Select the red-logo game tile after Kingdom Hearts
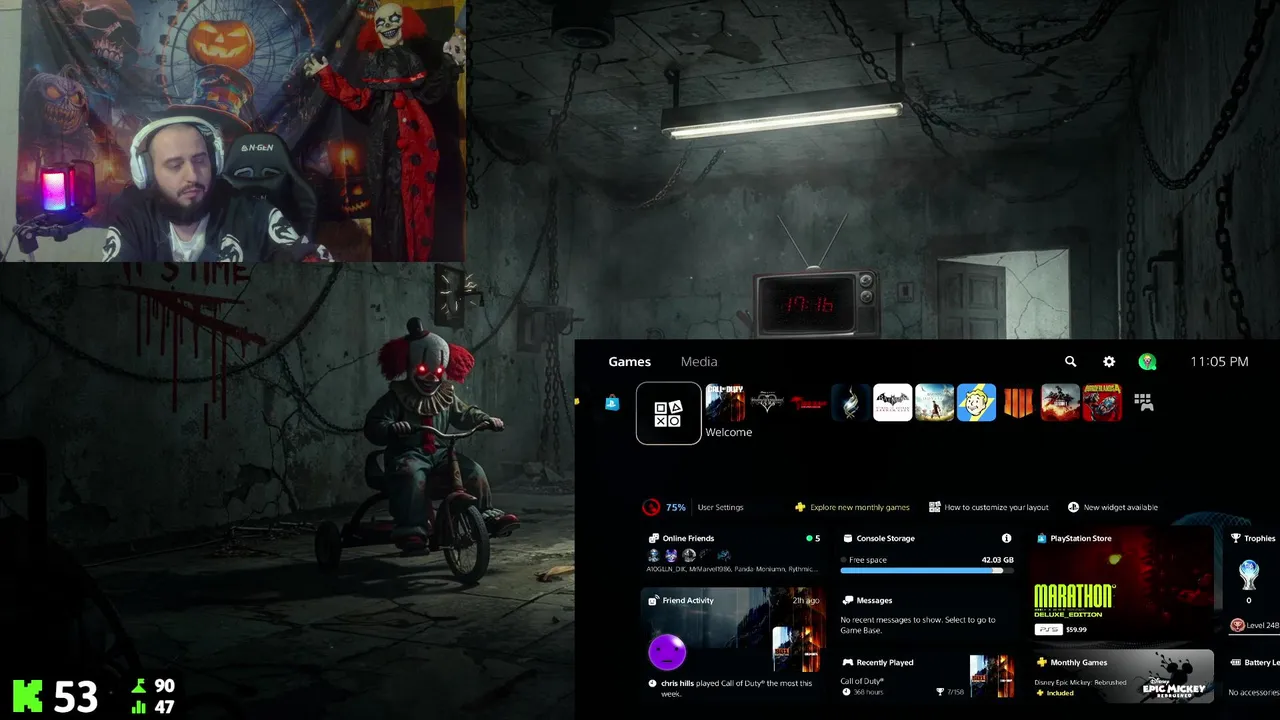Screen dimensions: 1280x720 pos(808,403)
